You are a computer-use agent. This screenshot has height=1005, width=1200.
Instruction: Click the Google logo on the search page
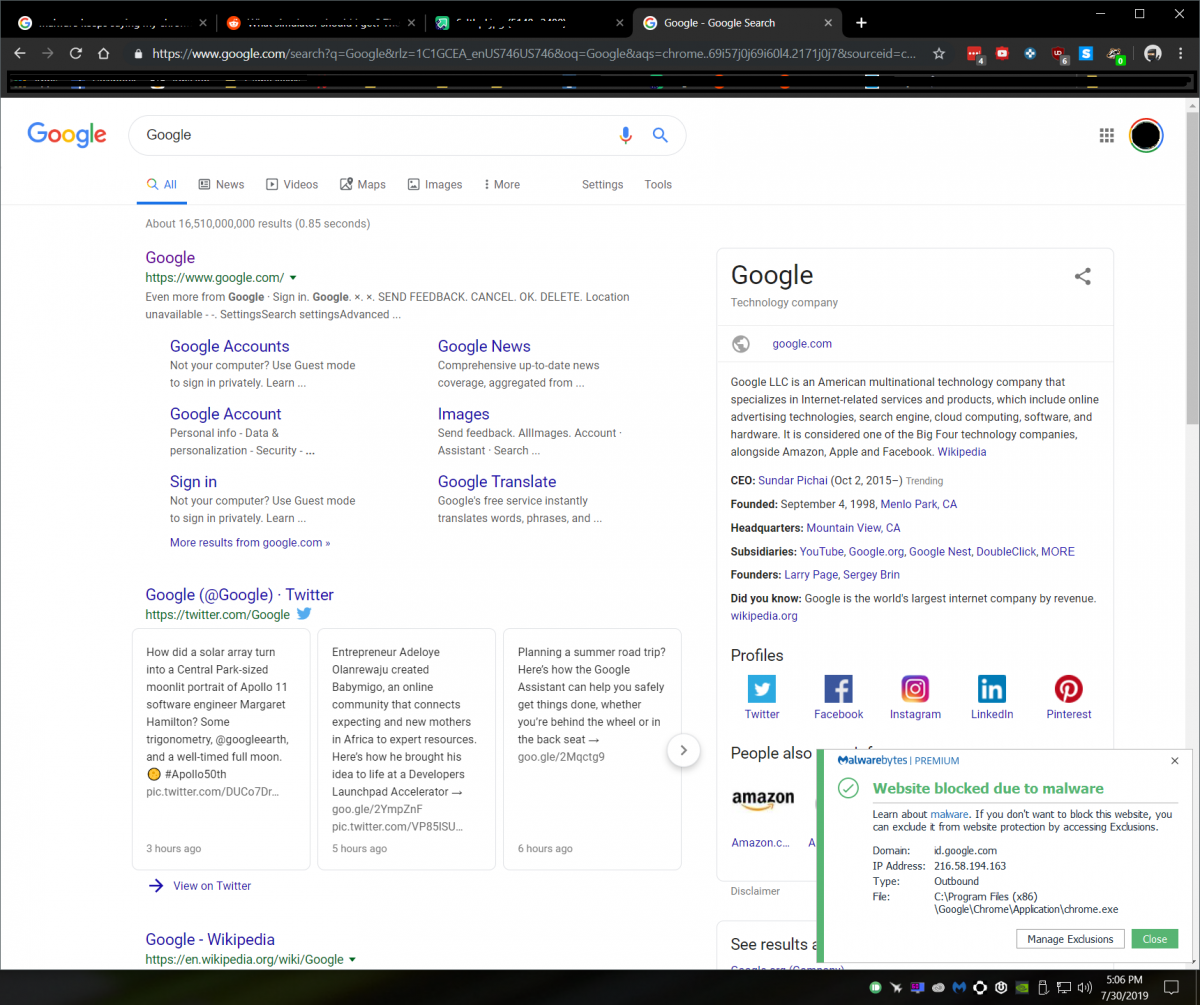[x=67, y=135]
